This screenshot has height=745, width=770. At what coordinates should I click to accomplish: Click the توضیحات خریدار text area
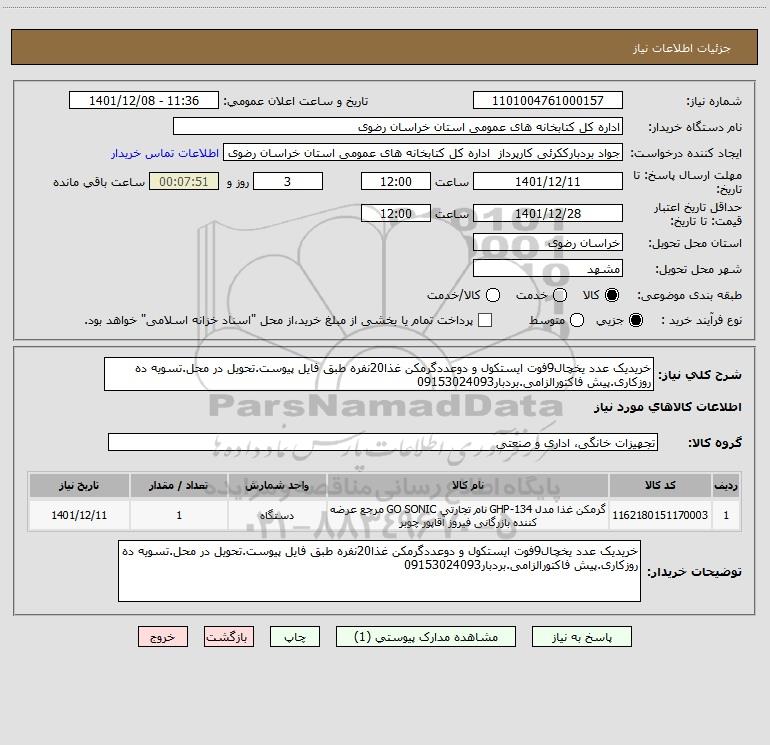(x=379, y=571)
